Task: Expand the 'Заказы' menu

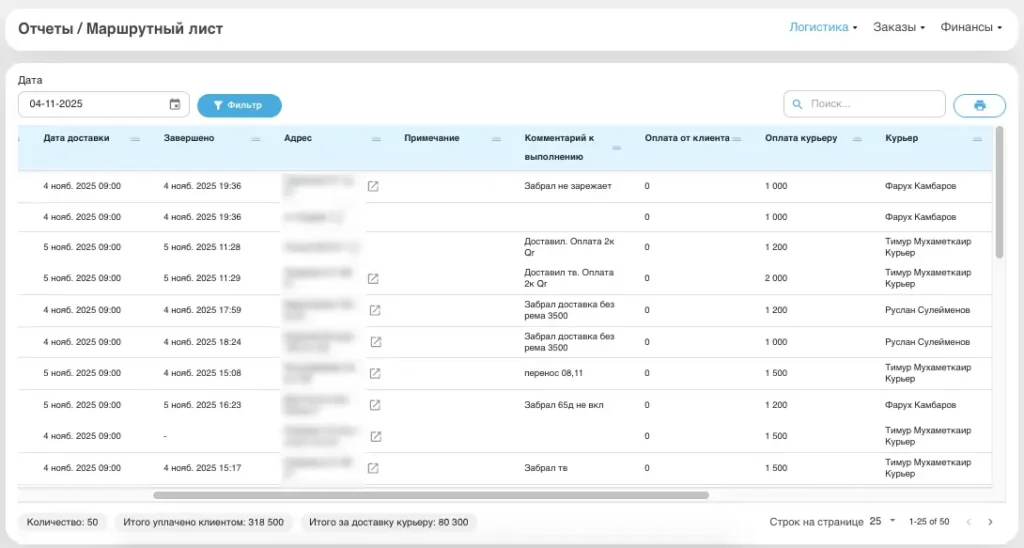Action: point(898,28)
